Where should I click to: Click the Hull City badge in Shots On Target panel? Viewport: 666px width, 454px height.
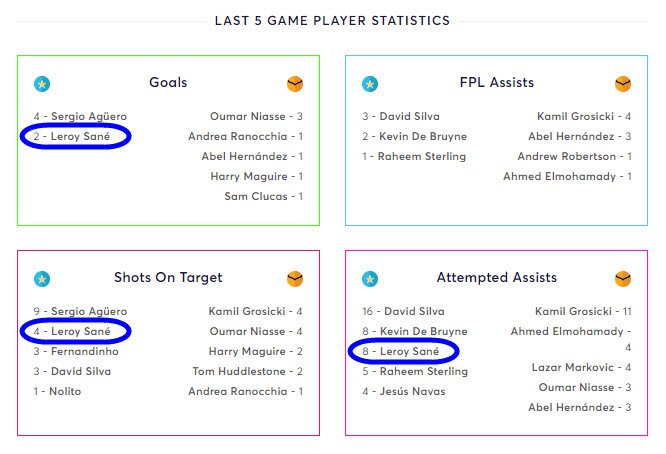tap(295, 279)
